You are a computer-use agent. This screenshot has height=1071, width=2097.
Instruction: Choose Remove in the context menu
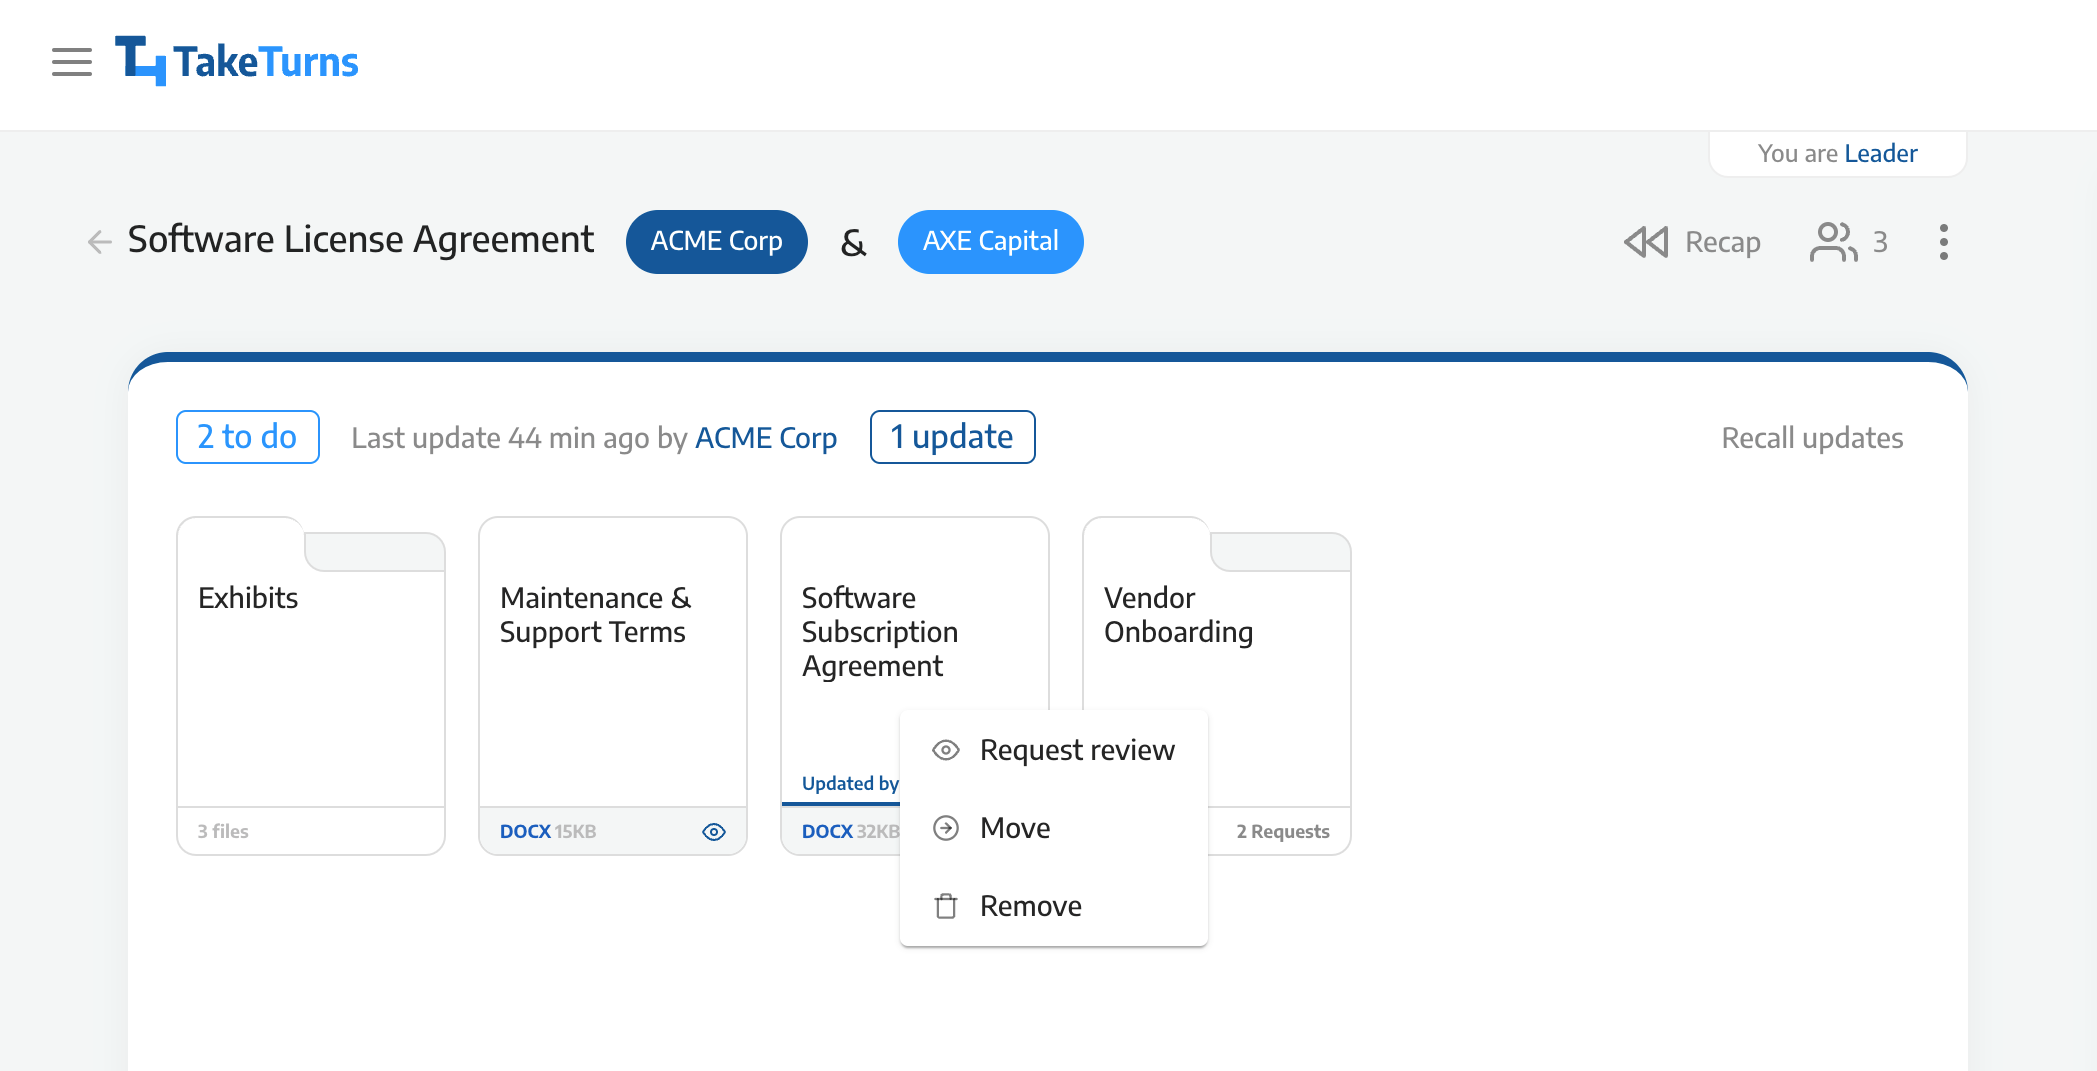coord(1054,906)
